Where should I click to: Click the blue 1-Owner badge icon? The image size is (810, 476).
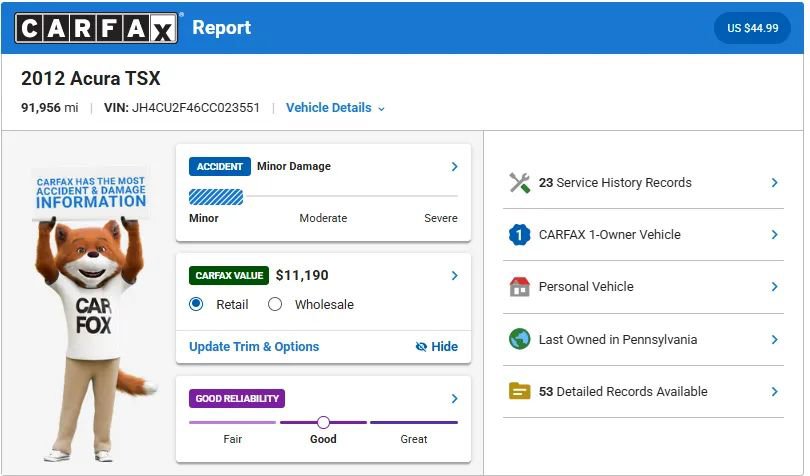tap(519, 235)
